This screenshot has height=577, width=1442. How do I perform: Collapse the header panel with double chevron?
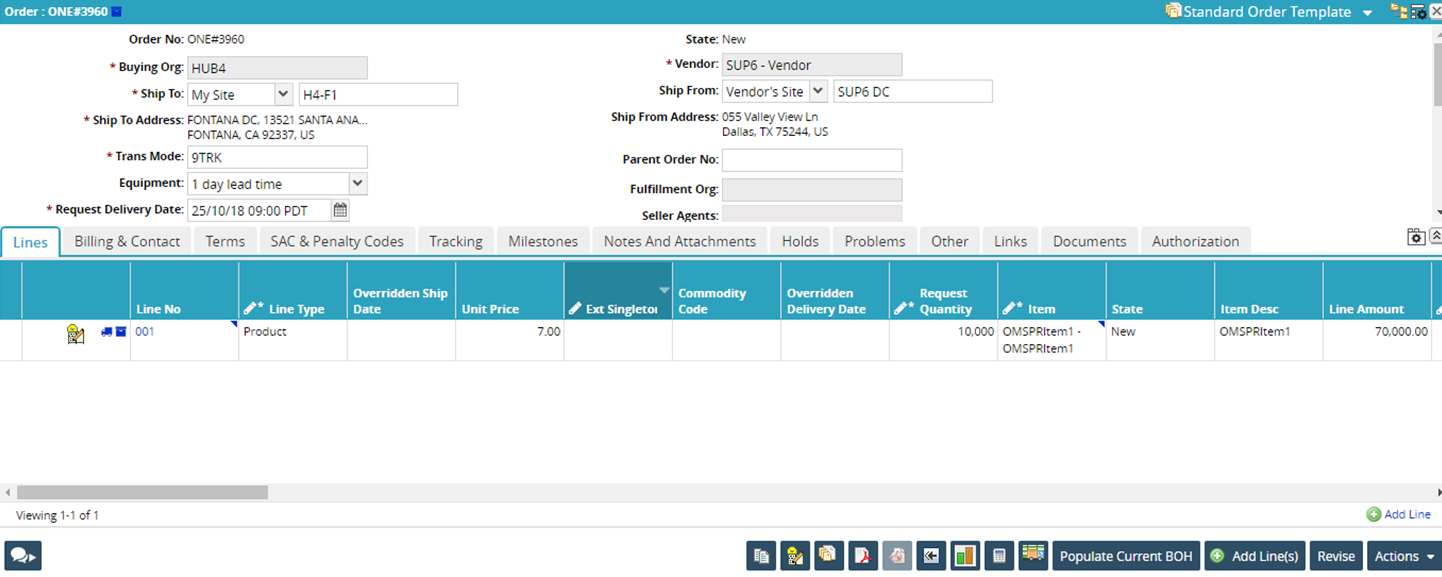[x=1435, y=236]
